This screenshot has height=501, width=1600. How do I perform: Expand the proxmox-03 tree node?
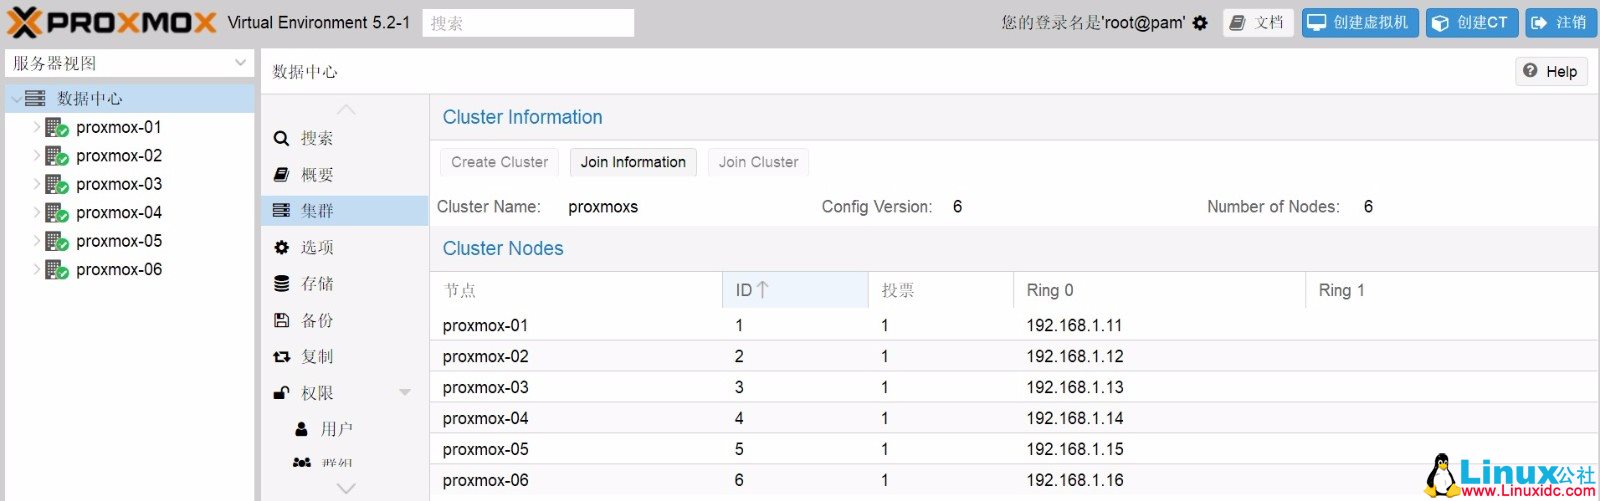coord(36,184)
